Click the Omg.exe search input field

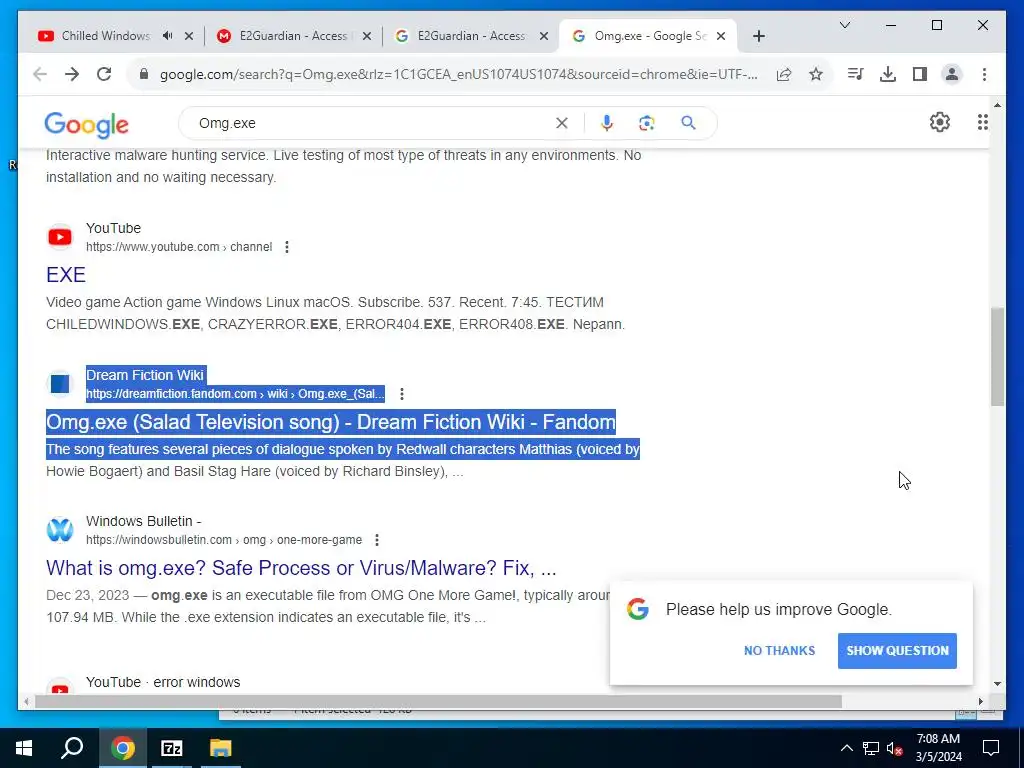coord(372,123)
